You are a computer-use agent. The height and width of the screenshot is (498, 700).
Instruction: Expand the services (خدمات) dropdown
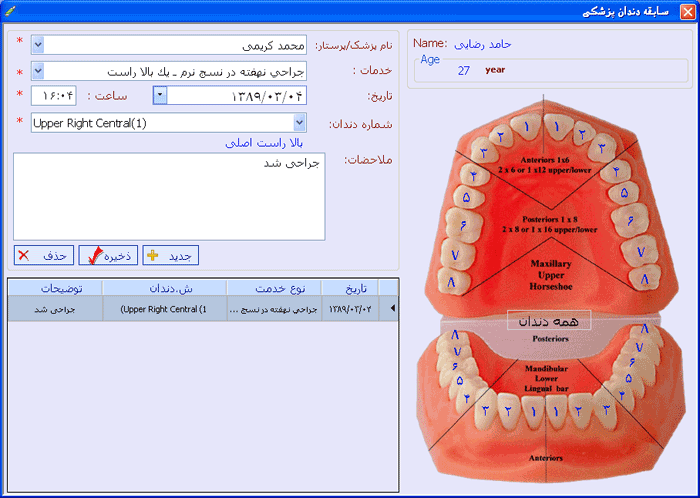click(38, 71)
